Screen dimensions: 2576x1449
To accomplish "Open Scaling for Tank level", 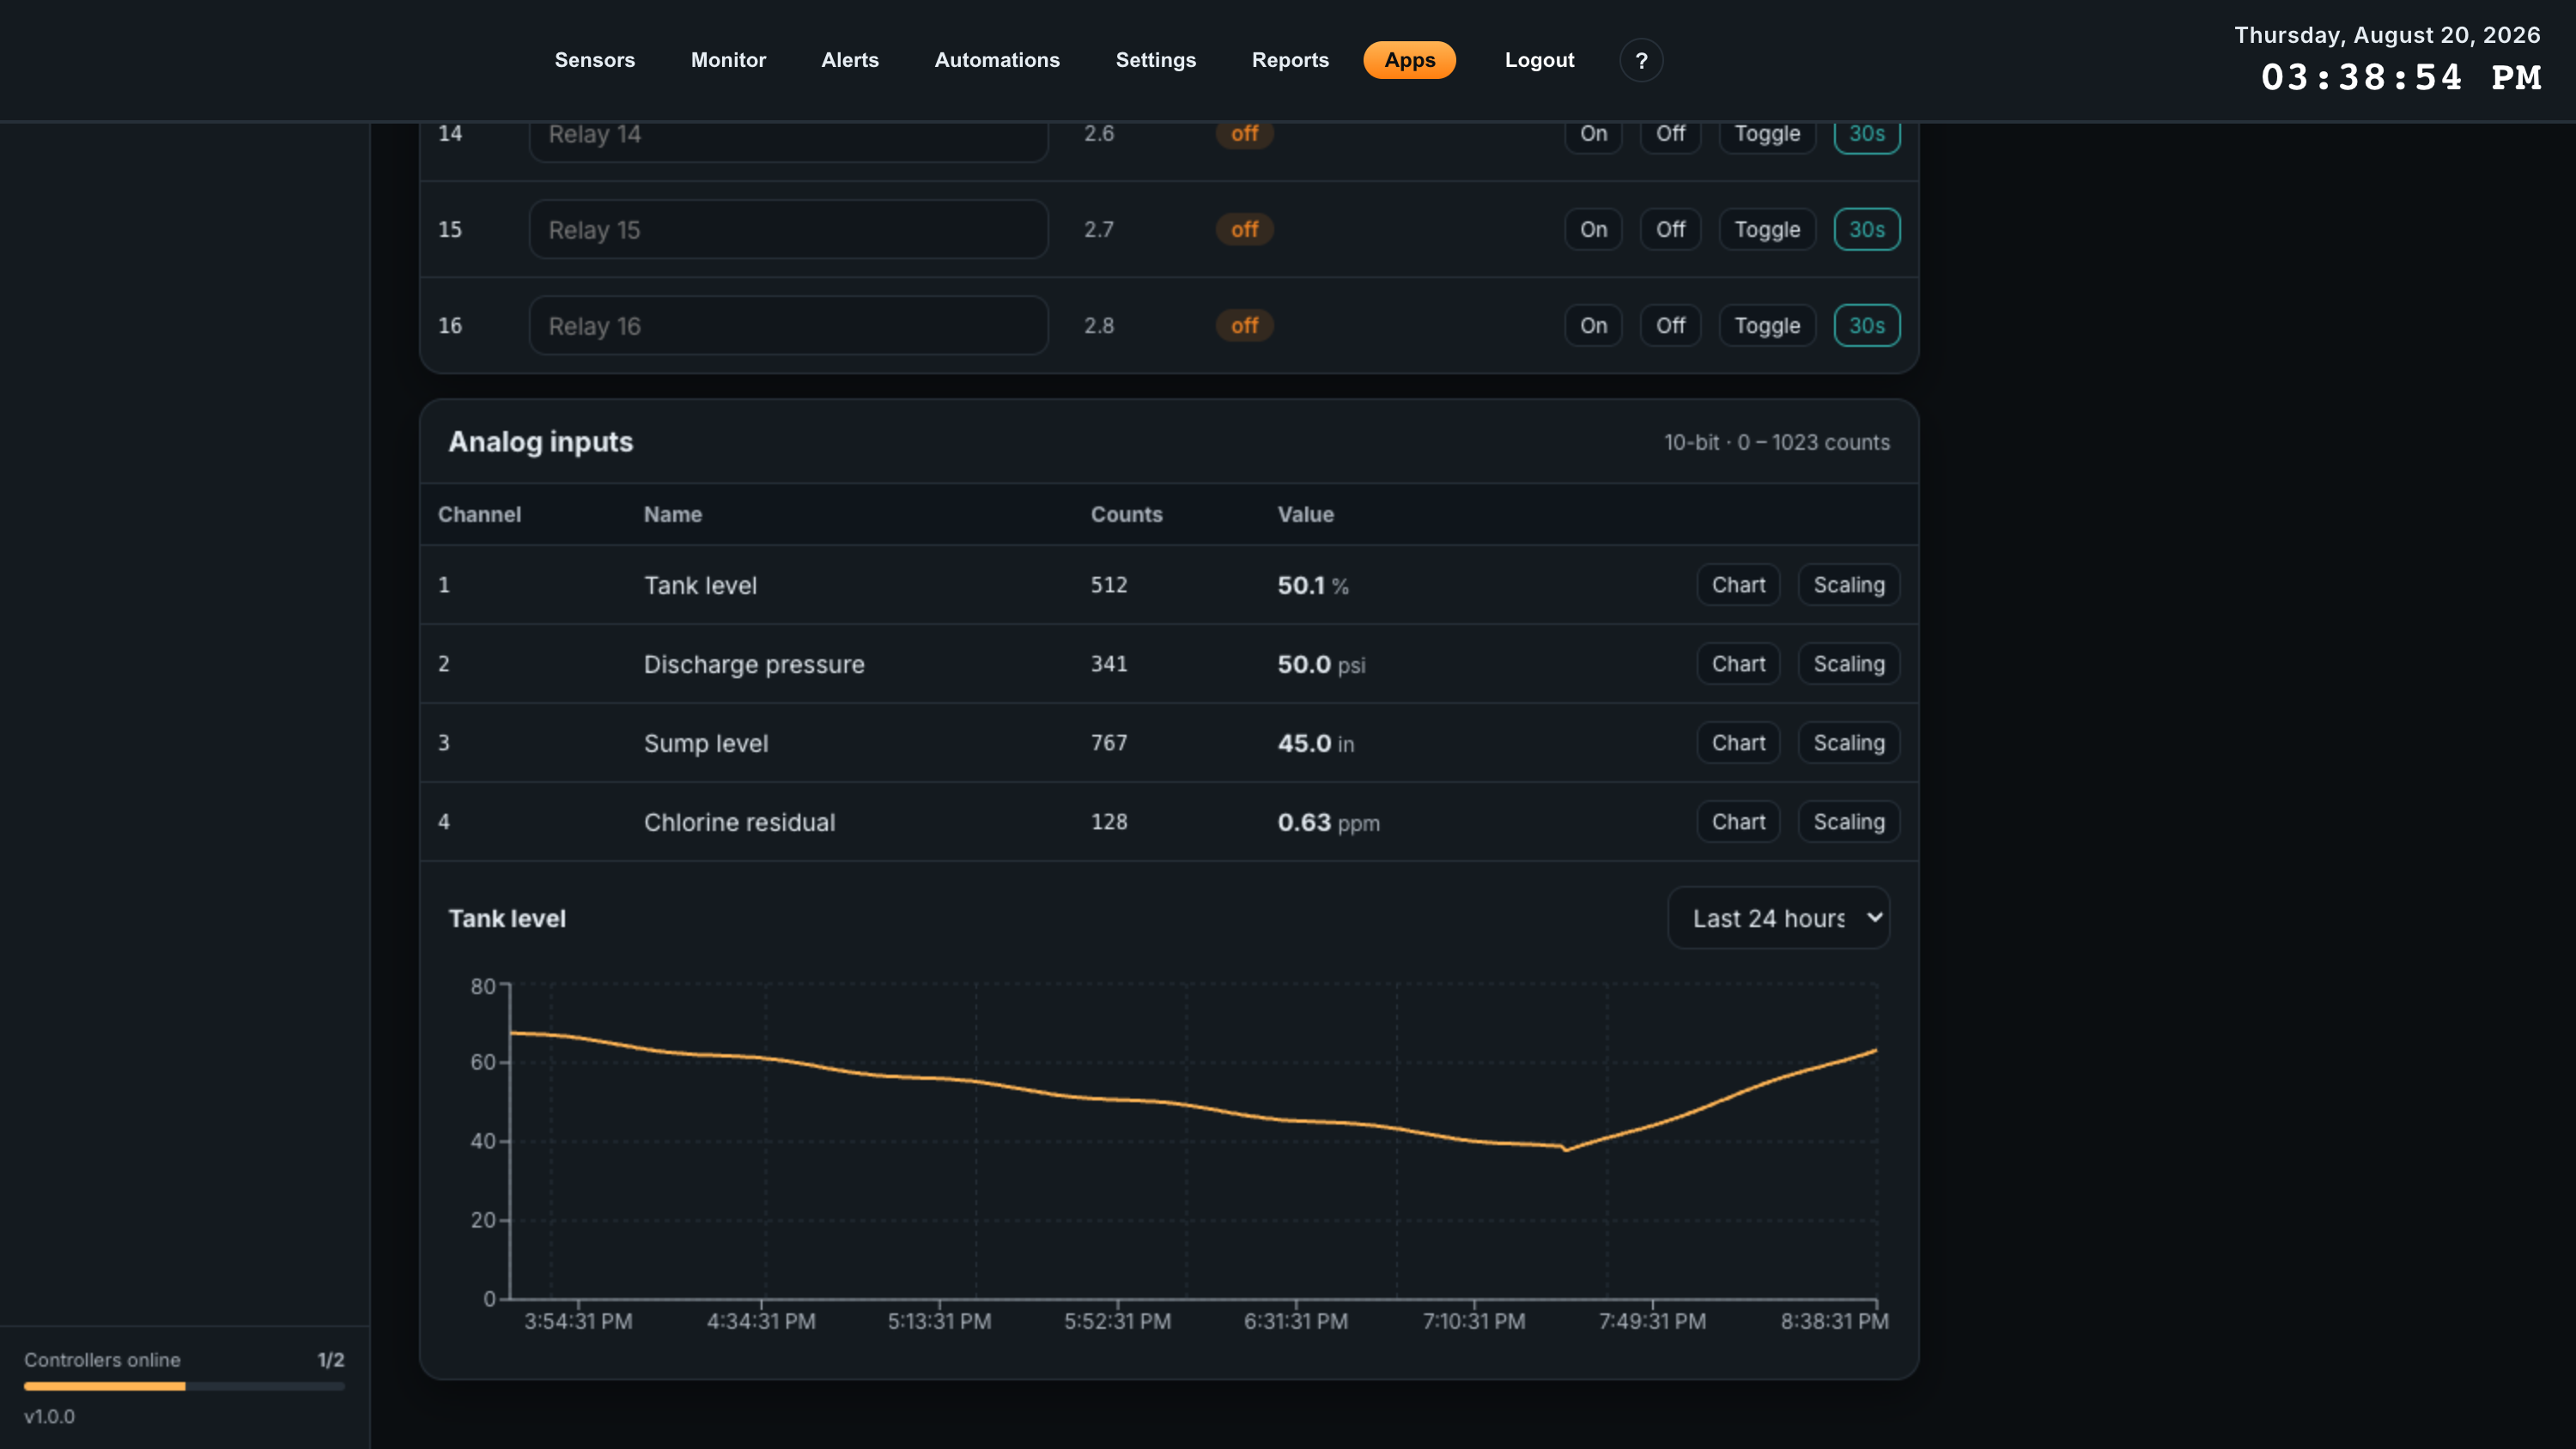I will coord(1849,585).
